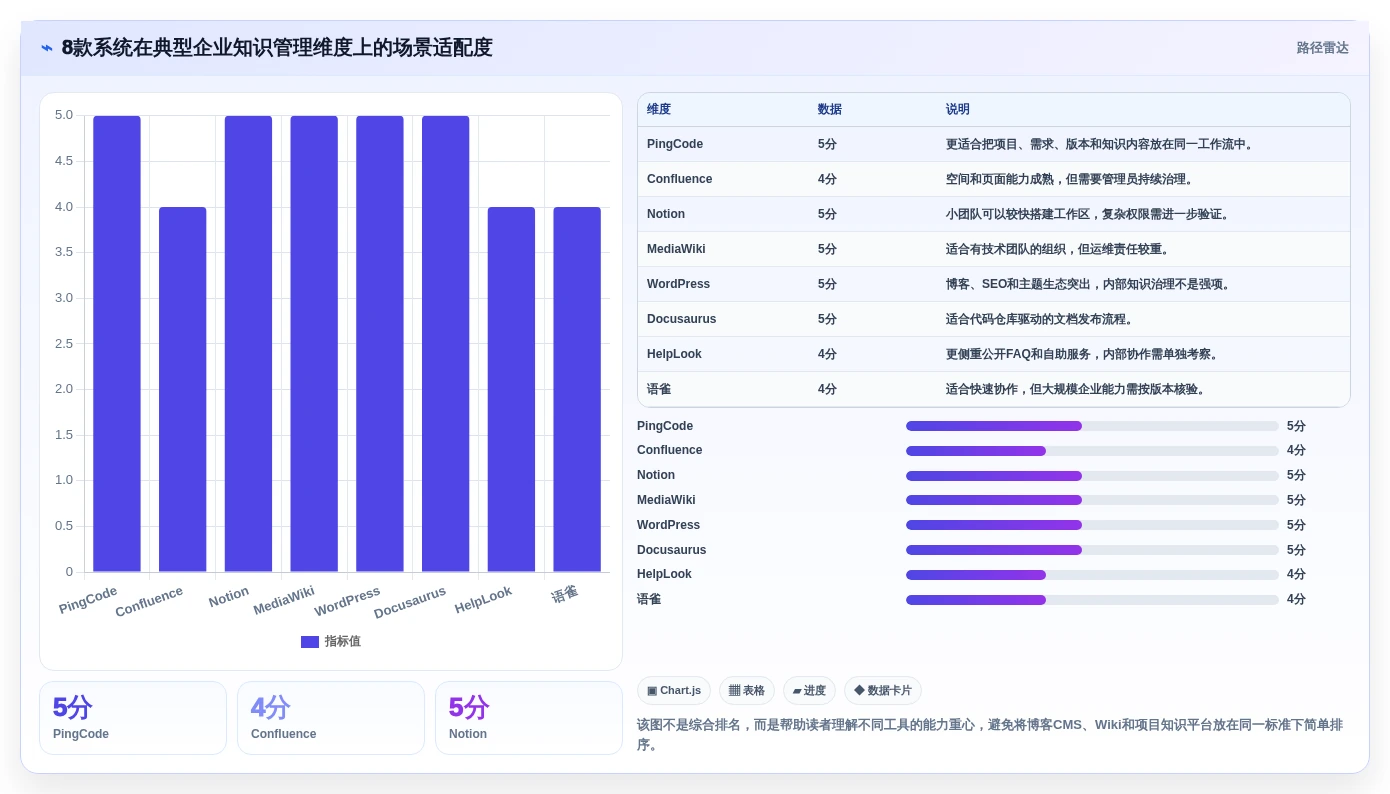Viewport: 1390px width, 794px height.
Task: Click the 路径雷达 label in header
Action: (1322, 48)
